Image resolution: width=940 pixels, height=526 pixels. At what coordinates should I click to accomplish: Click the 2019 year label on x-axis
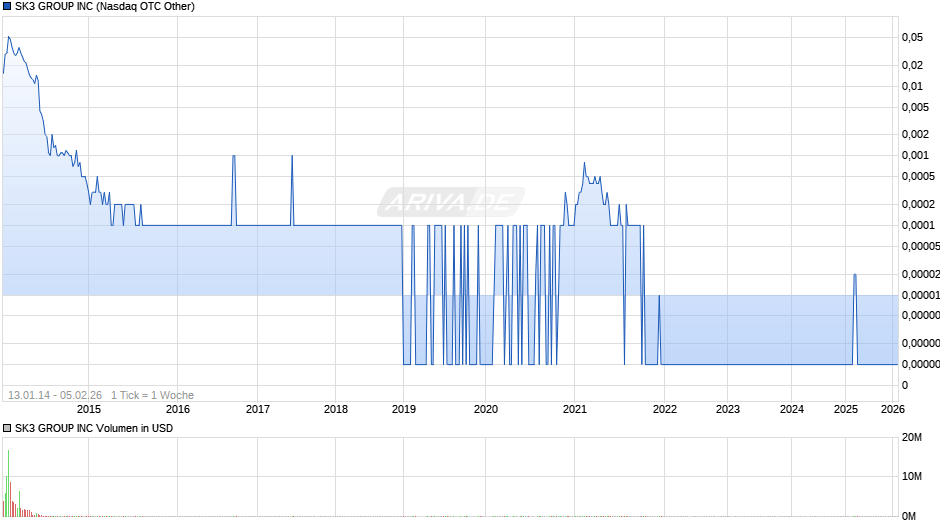tap(403, 409)
